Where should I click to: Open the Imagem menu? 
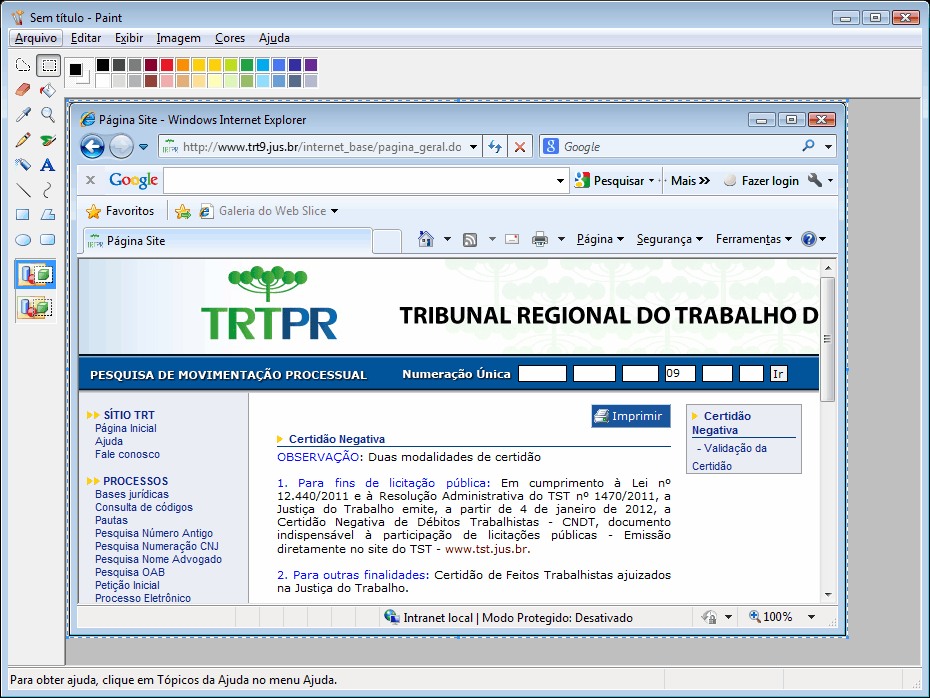click(x=178, y=38)
